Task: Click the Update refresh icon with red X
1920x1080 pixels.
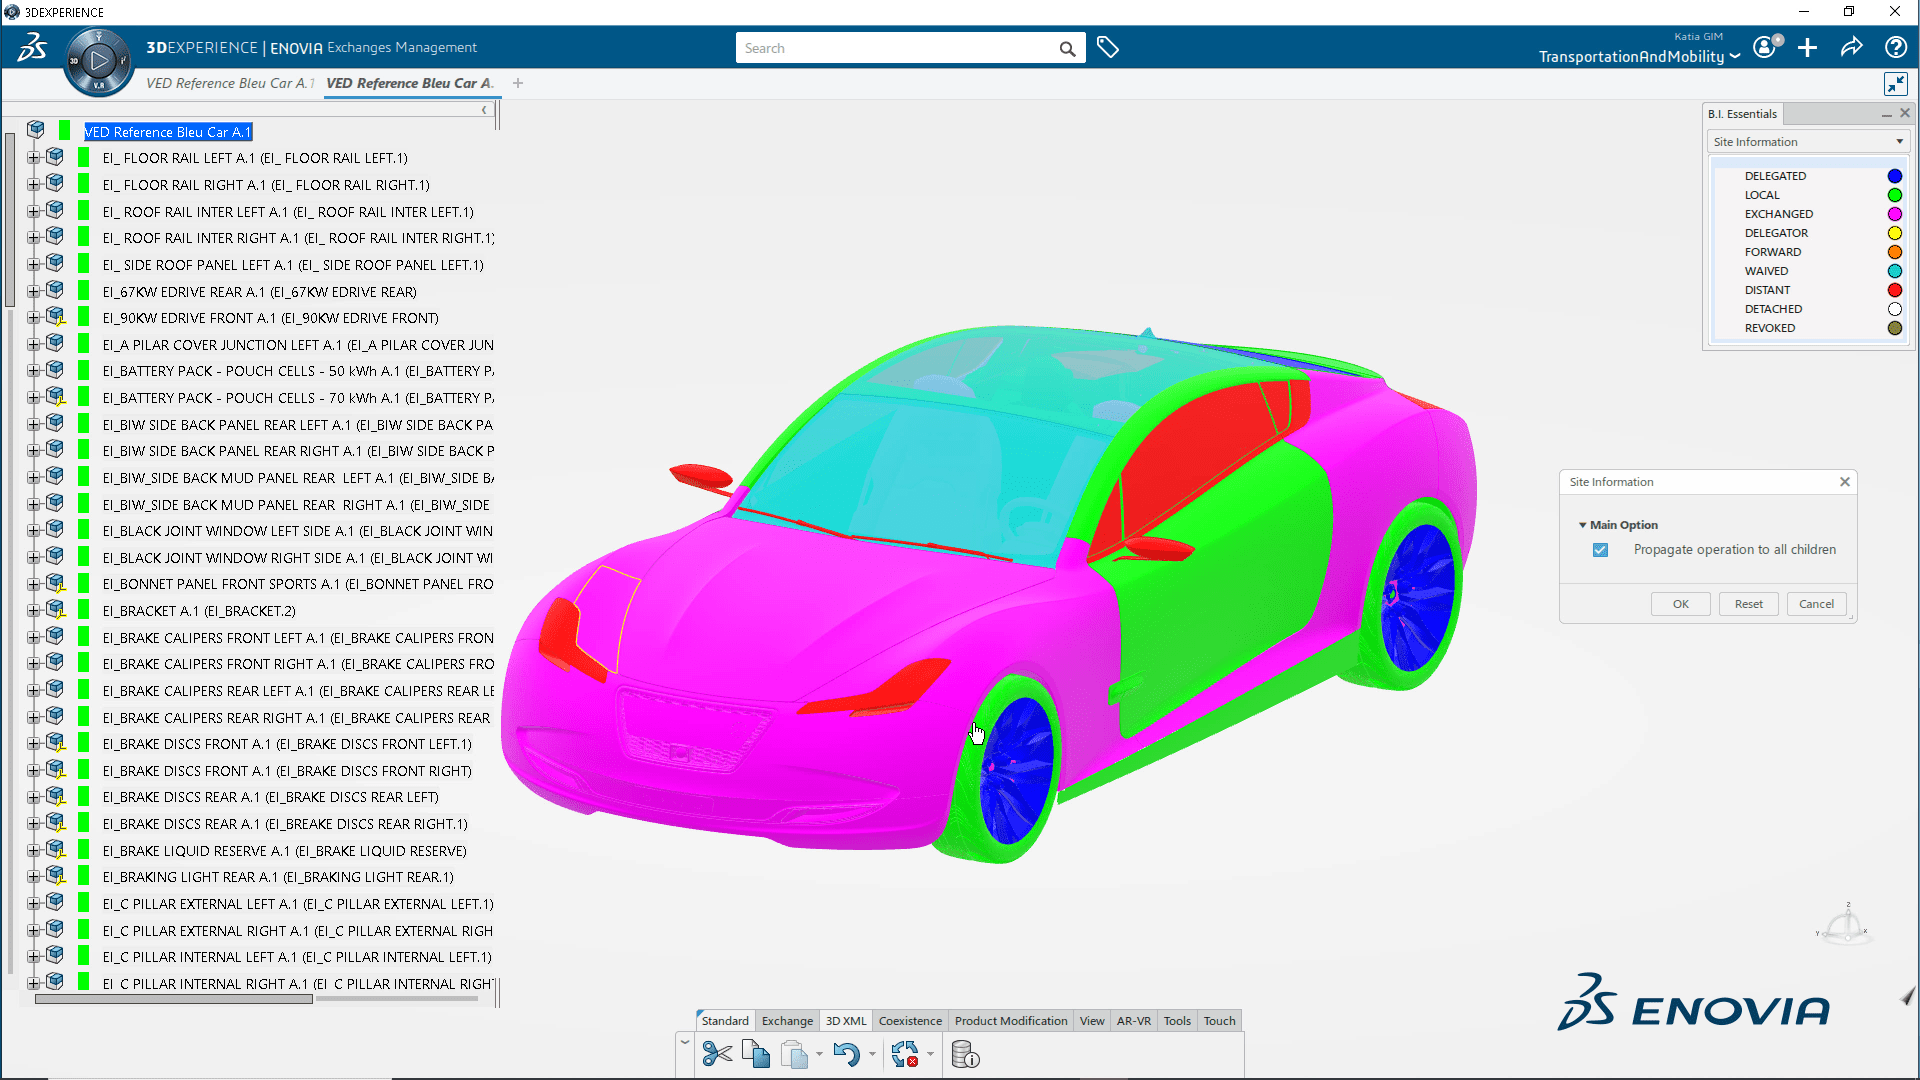Action: (905, 1054)
